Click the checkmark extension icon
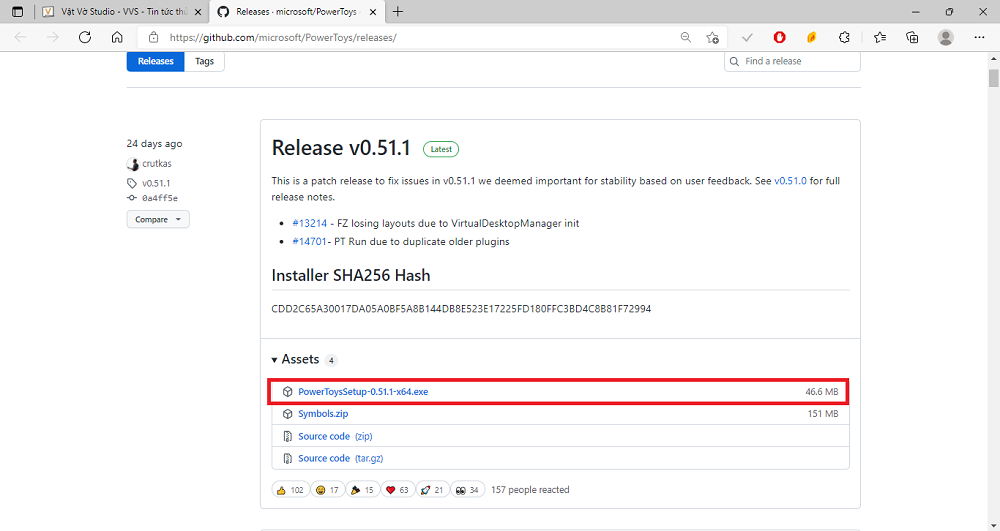Image resolution: width=1000 pixels, height=531 pixels. 747,38
